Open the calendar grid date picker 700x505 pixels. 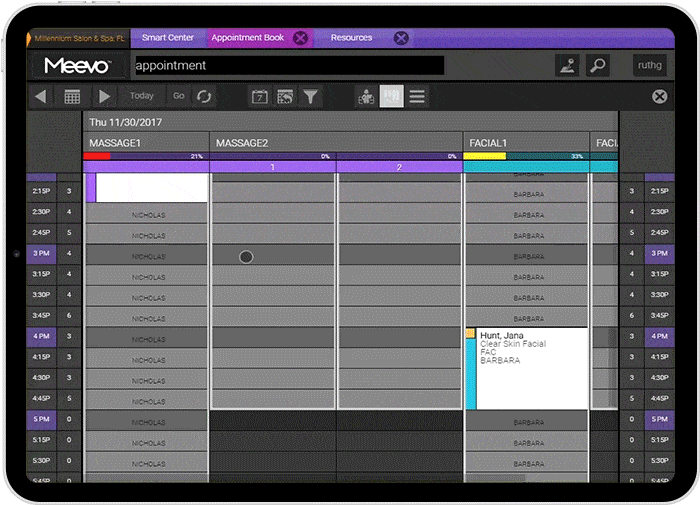click(x=72, y=96)
